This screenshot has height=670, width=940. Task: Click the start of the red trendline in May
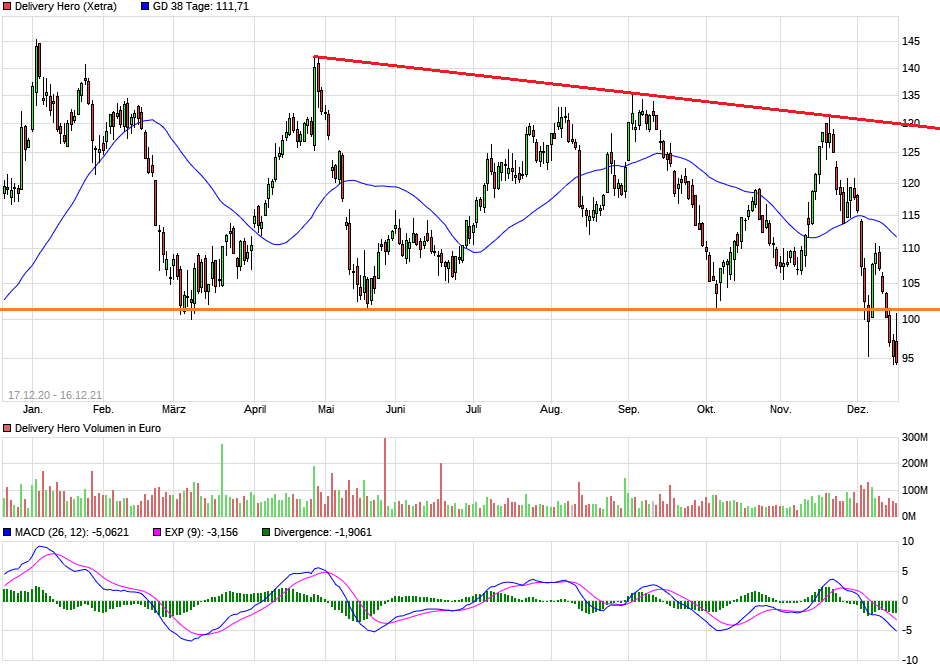pyautogui.click(x=316, y=57)
